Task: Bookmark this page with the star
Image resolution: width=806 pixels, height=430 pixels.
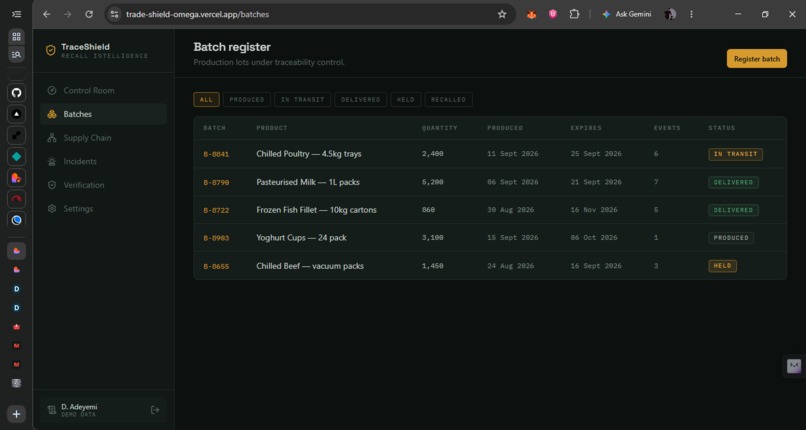Action: pyautogui.click(x=502, y=14)
